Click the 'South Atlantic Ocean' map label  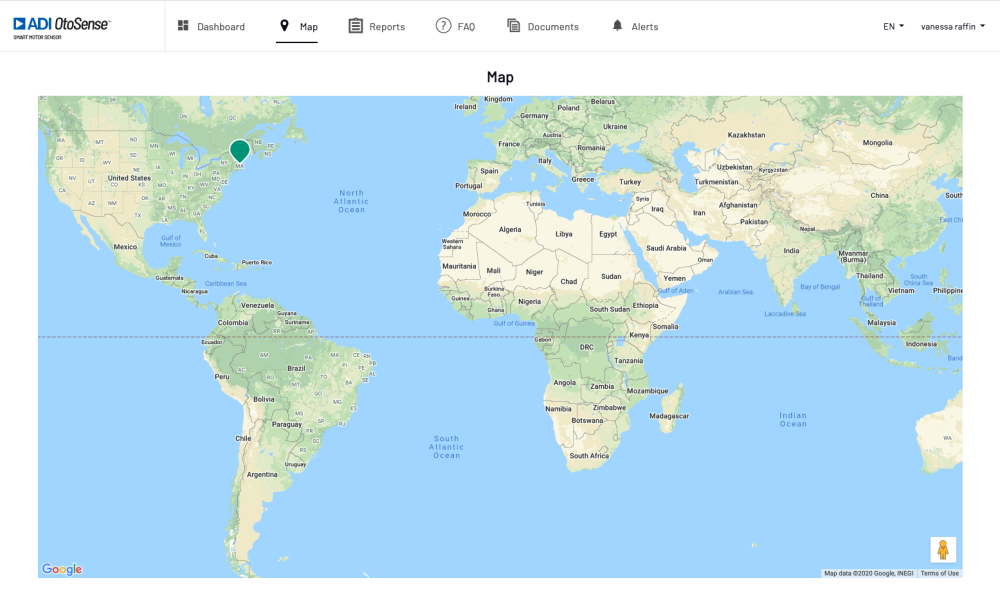(446, 447)
